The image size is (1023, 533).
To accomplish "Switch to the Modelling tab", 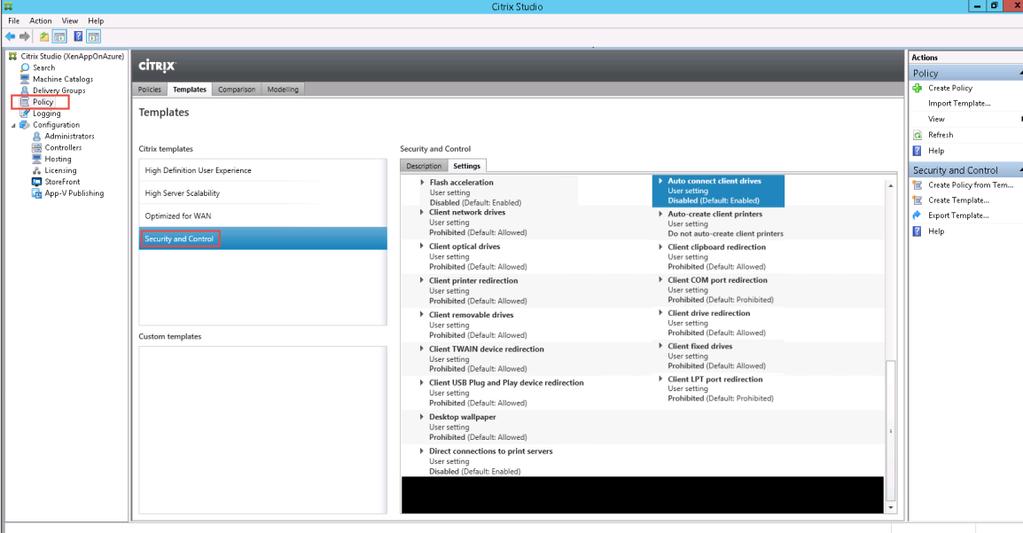I will click(x=282, y=89).
